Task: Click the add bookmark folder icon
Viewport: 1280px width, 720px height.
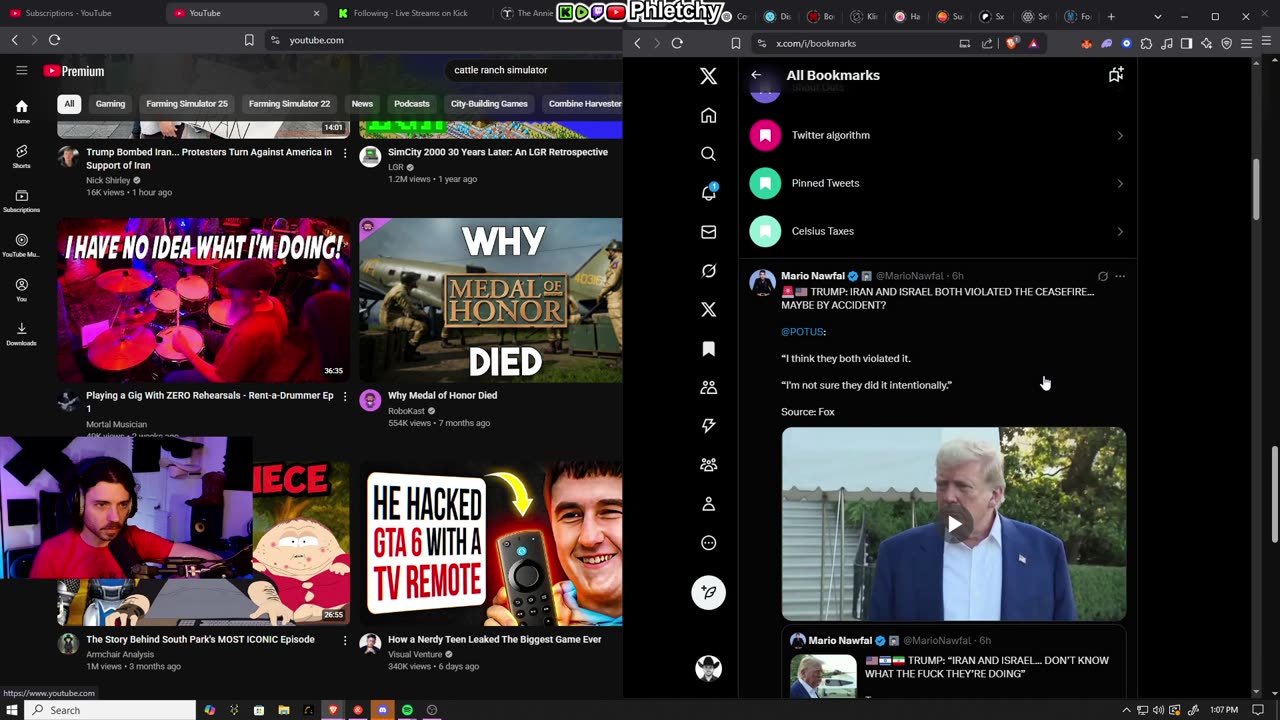Action: [x=1116, y=75]
